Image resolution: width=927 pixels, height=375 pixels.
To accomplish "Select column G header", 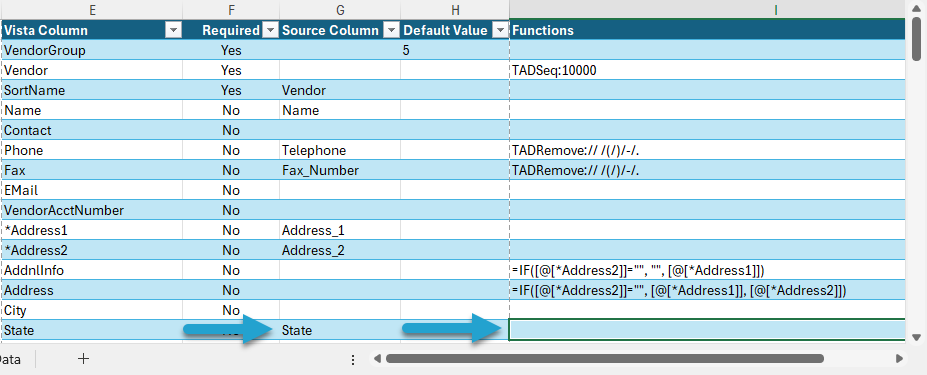I will click(x=340, y=9).
